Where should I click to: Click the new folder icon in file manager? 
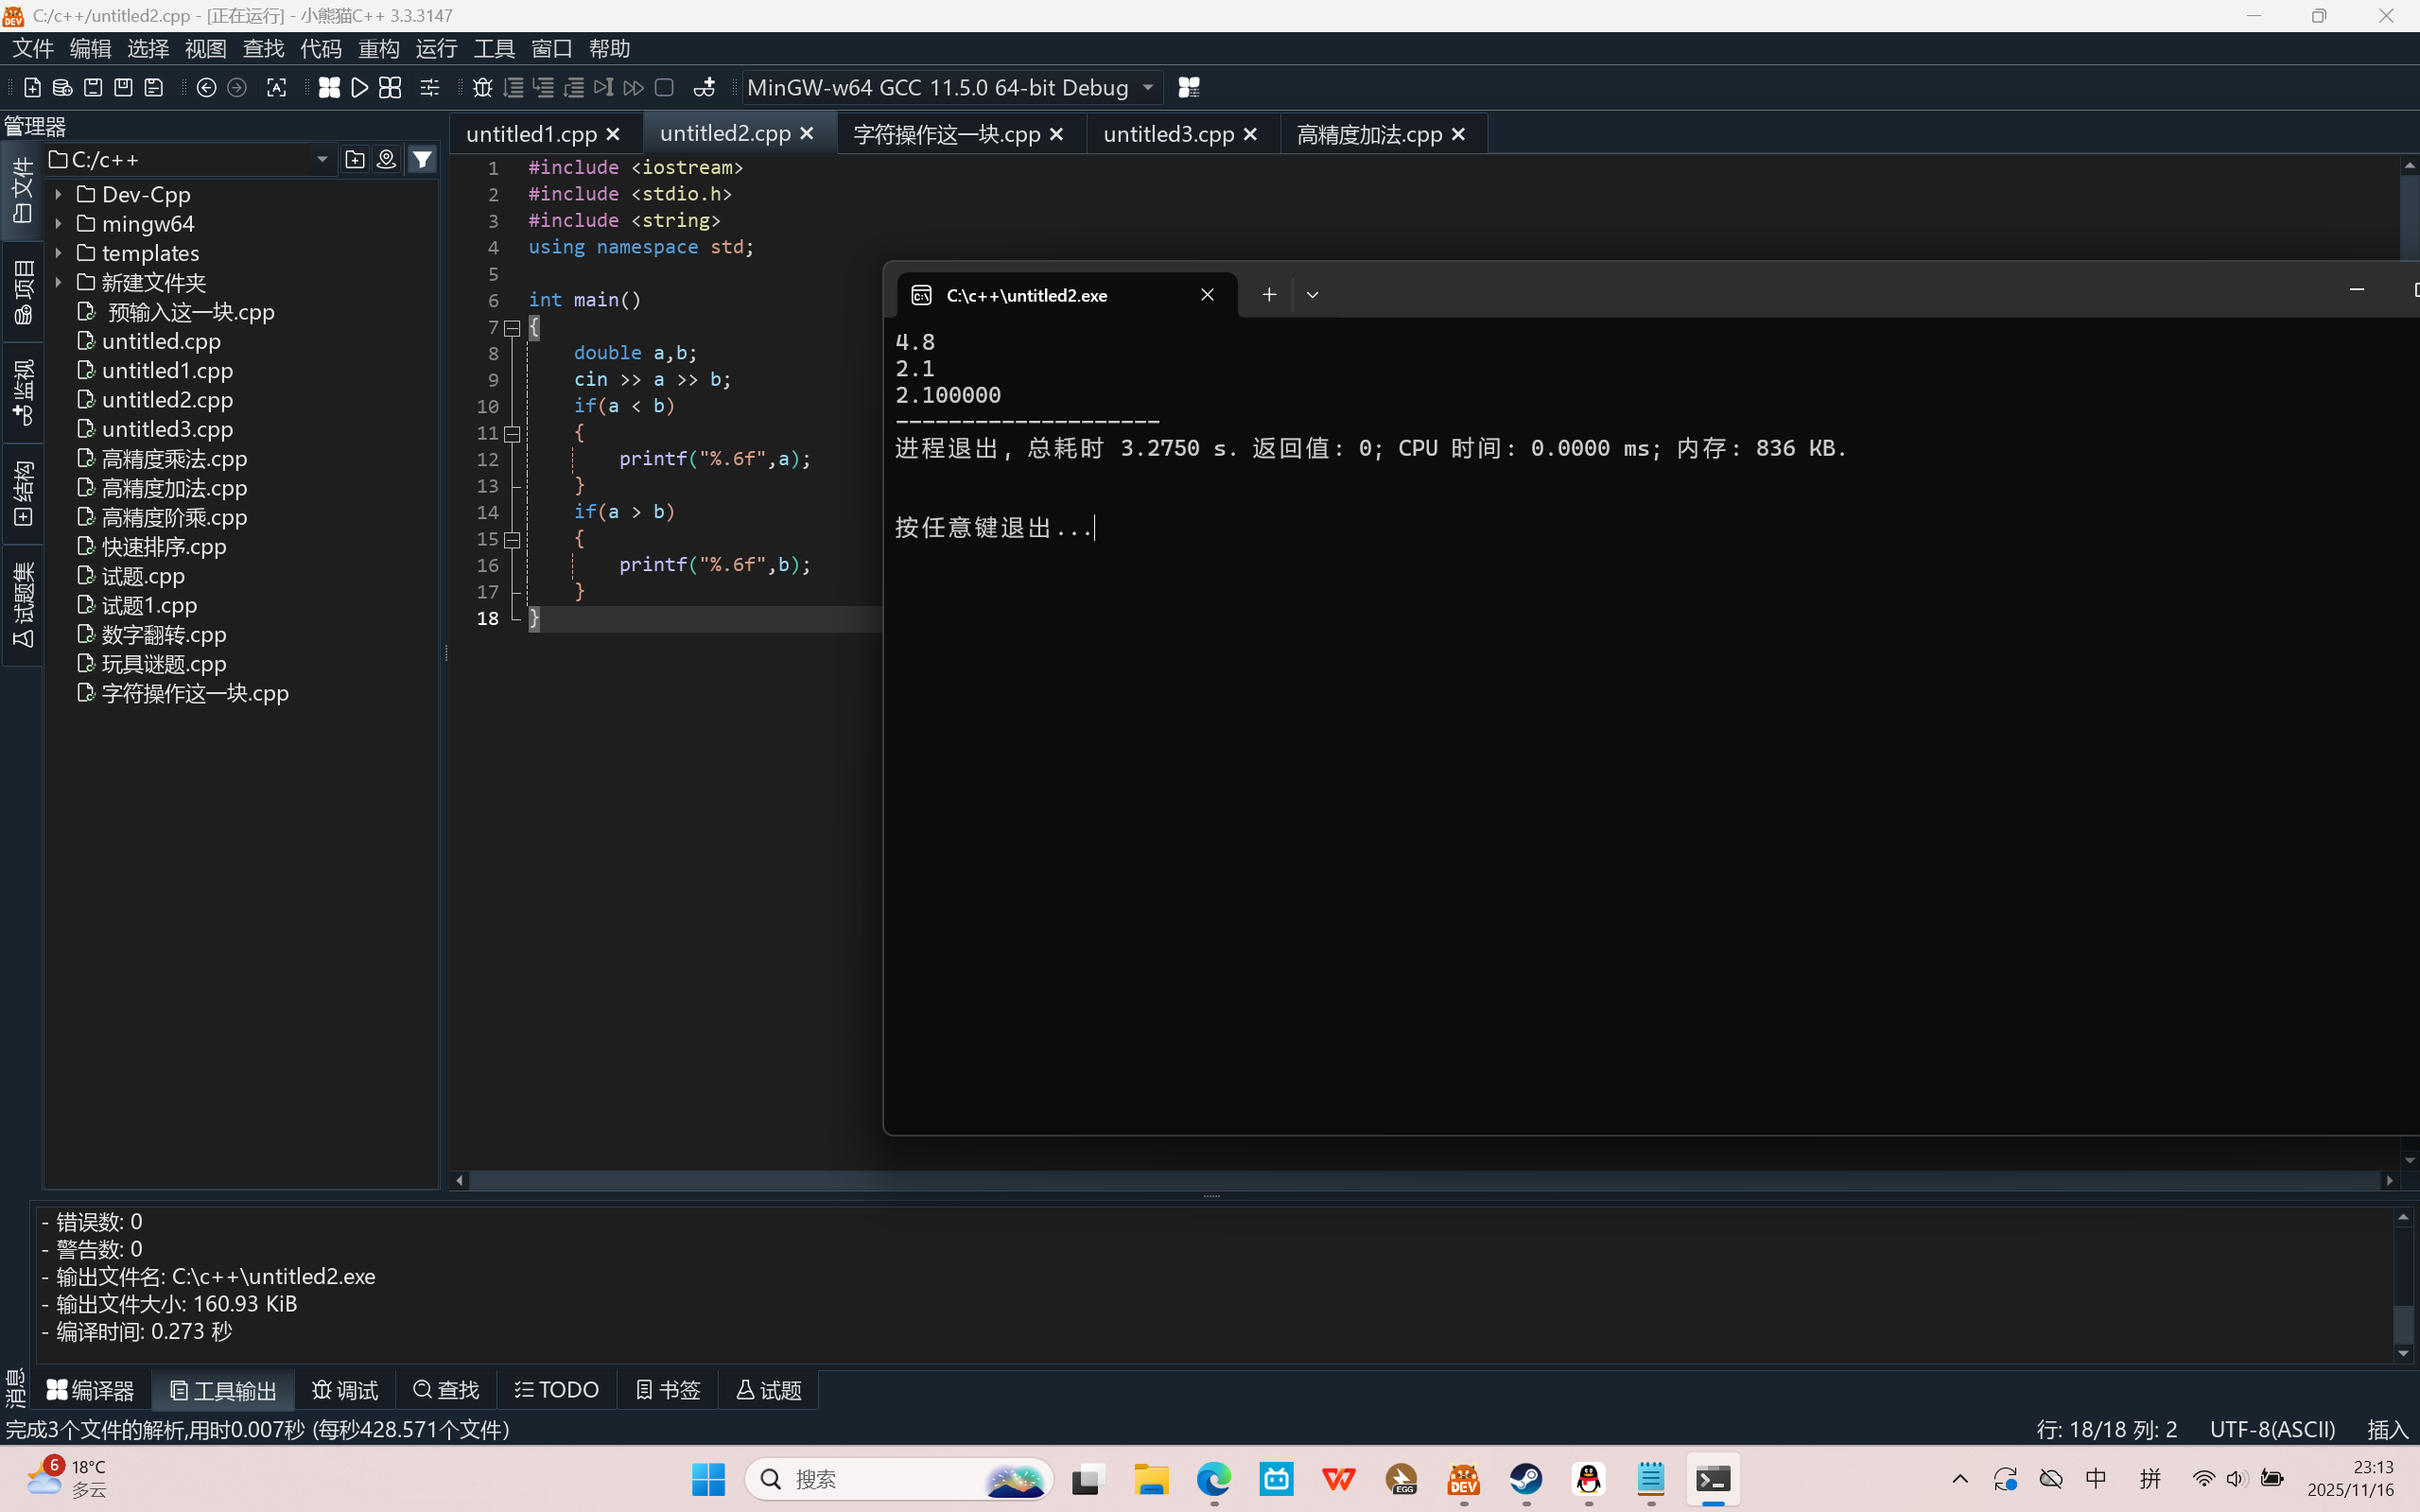(354, 159)
